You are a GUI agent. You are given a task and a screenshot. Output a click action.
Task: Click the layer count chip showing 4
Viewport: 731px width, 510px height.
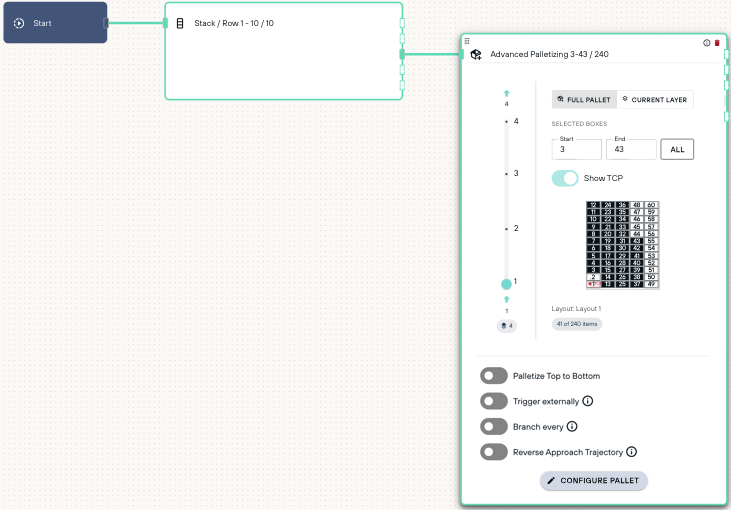click(x=507, y=326)
